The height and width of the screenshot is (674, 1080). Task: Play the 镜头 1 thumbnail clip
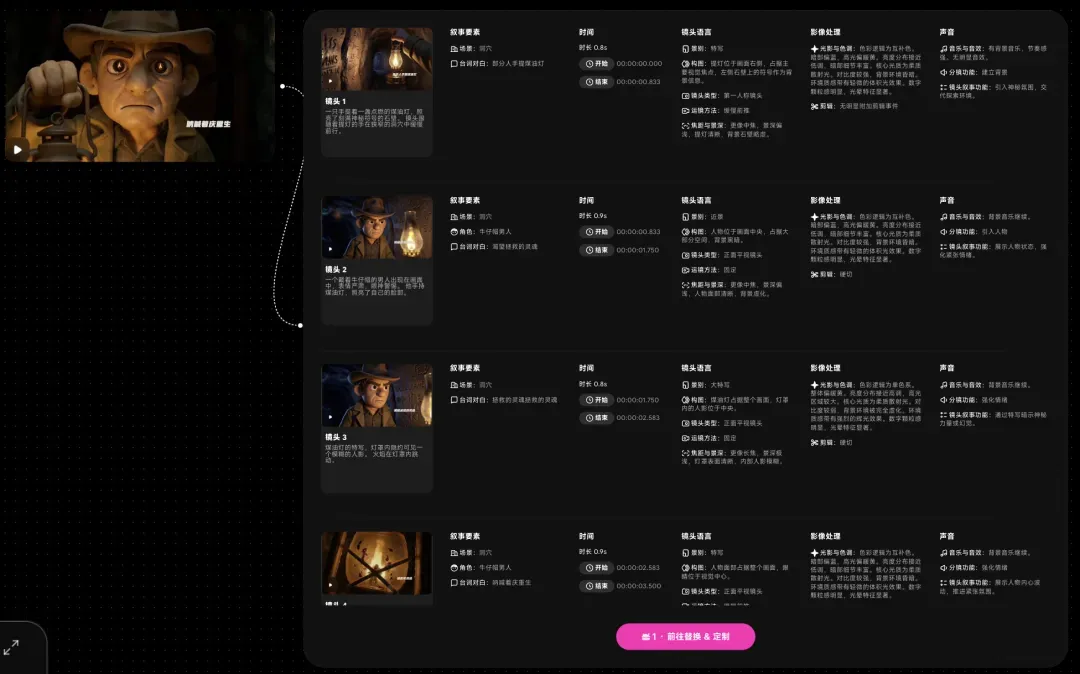pyautogui.click(x=330, y=81)
